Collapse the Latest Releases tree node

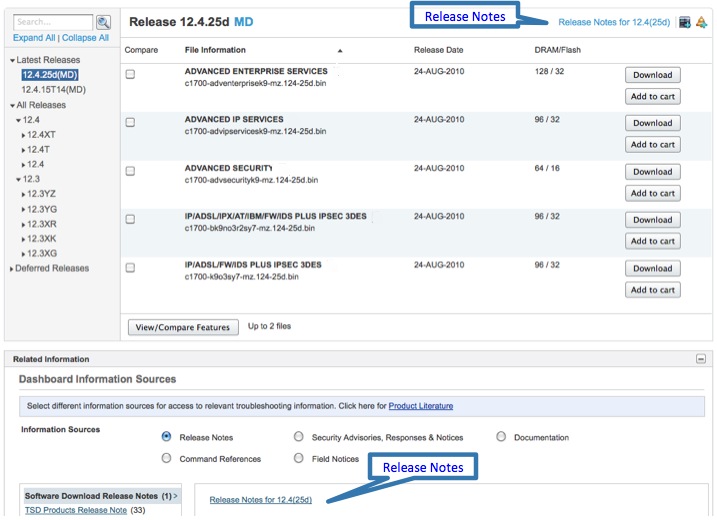coord(12,60)
